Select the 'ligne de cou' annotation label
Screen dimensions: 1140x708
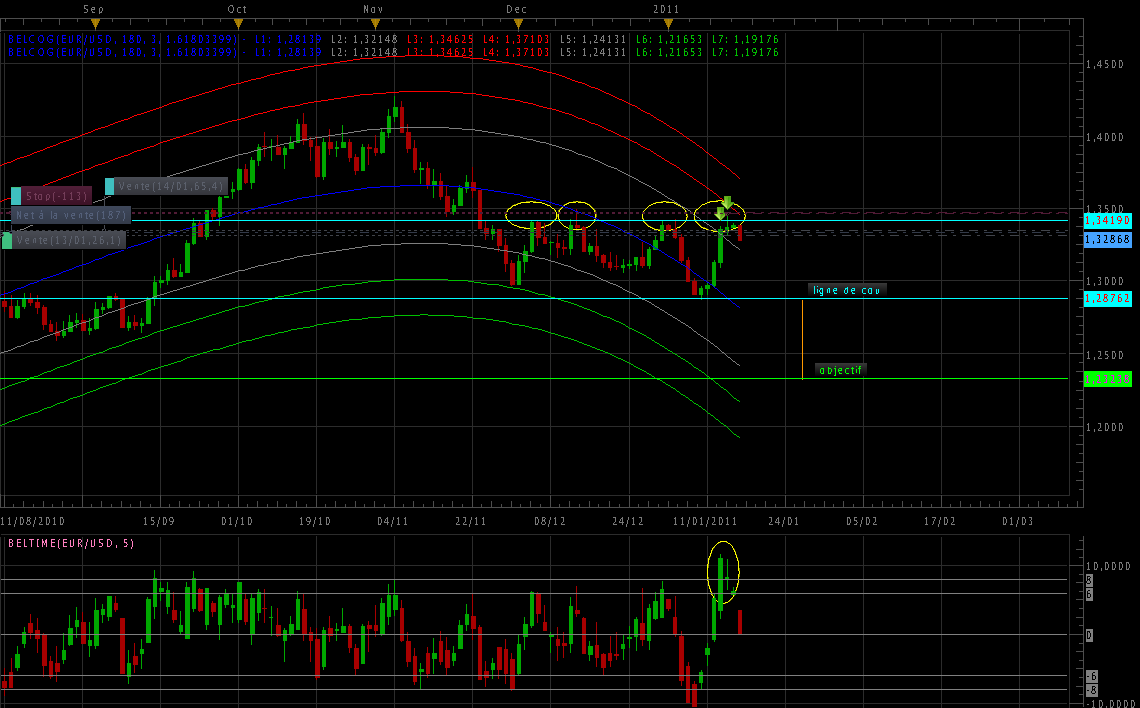coord(847,290)
